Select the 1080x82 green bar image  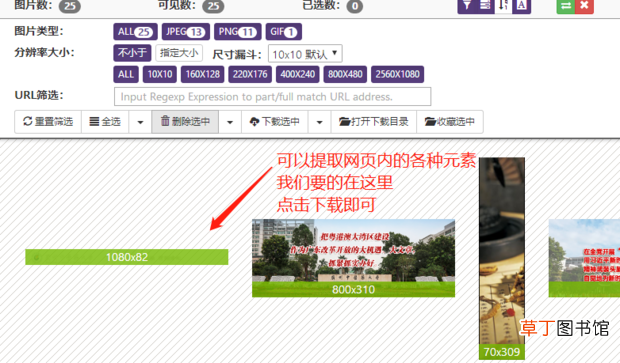(127, 257)
